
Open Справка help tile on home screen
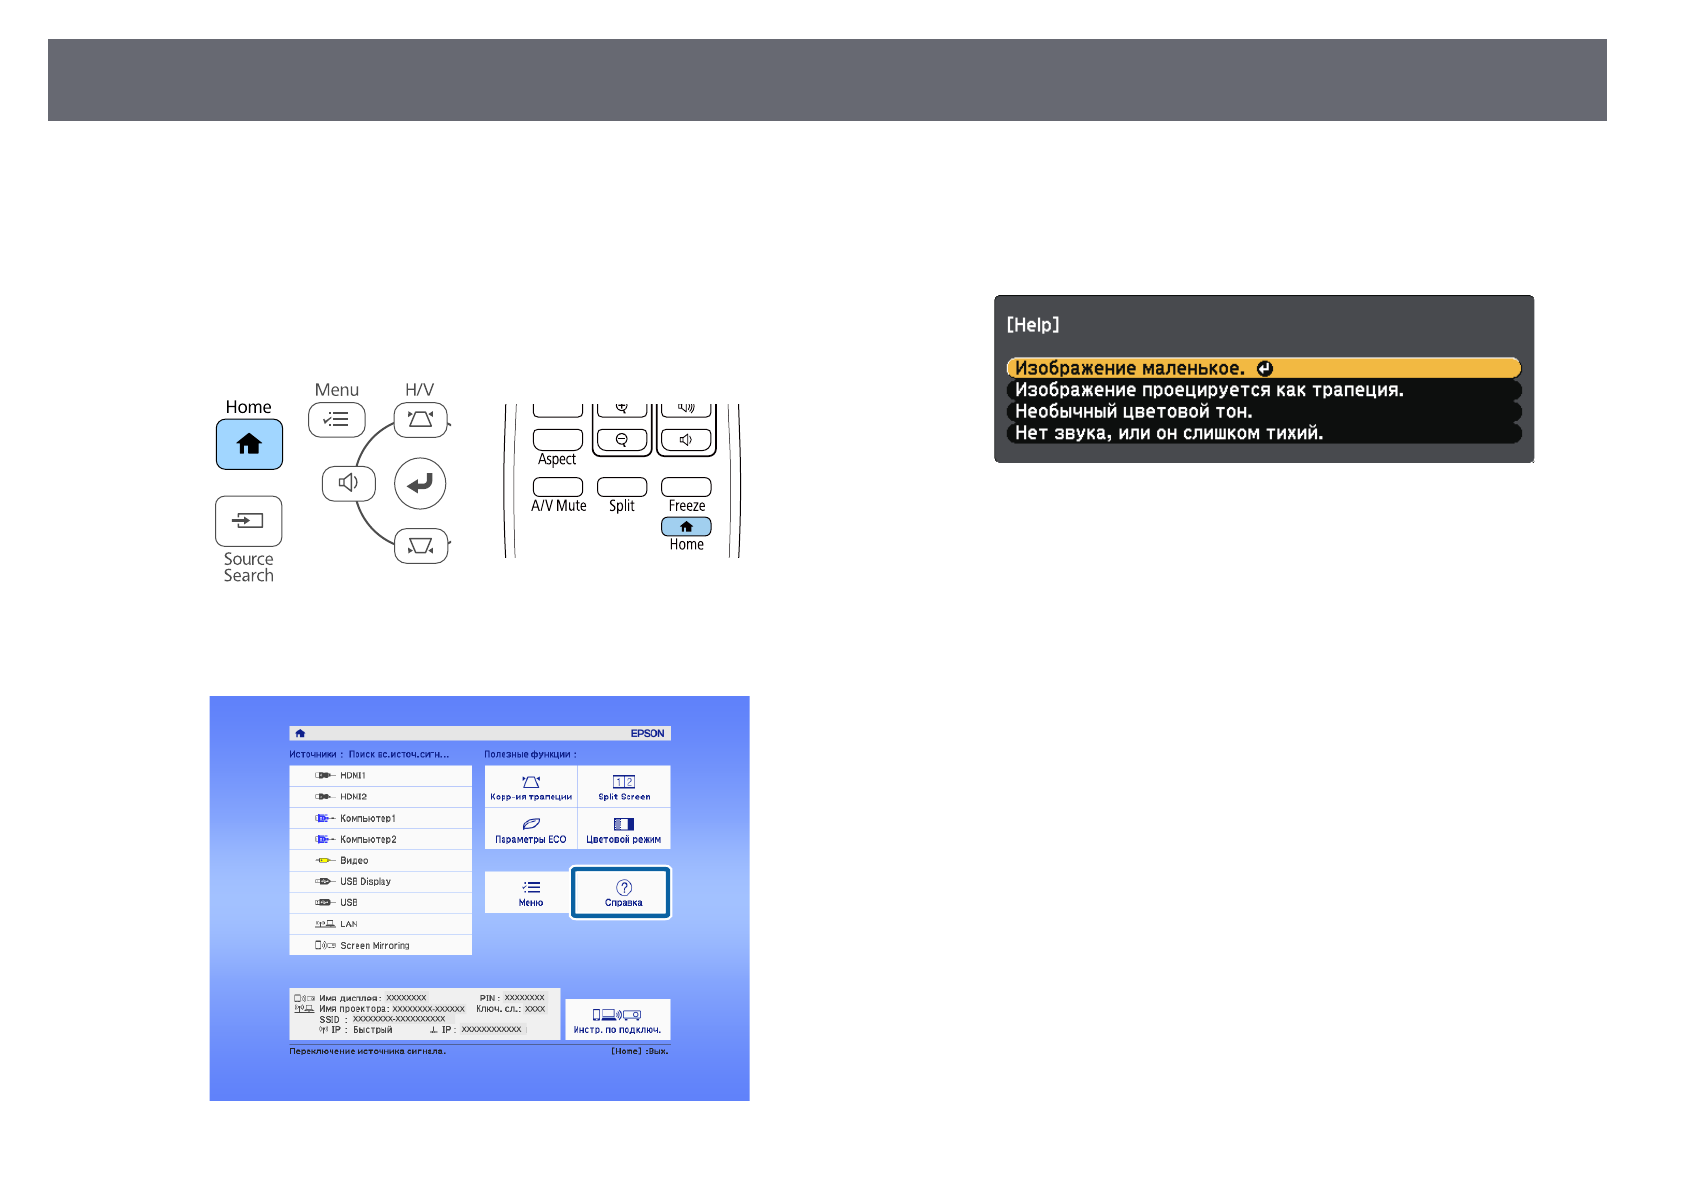[x=622, y=892]
